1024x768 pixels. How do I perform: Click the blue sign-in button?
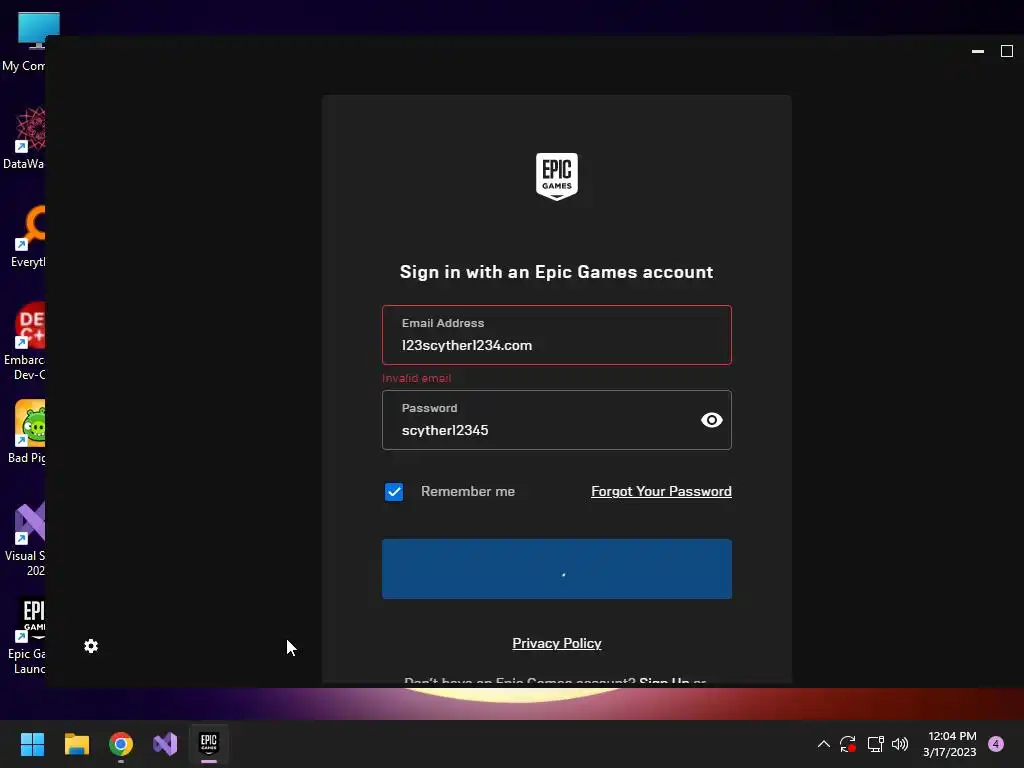coord(556,569)
